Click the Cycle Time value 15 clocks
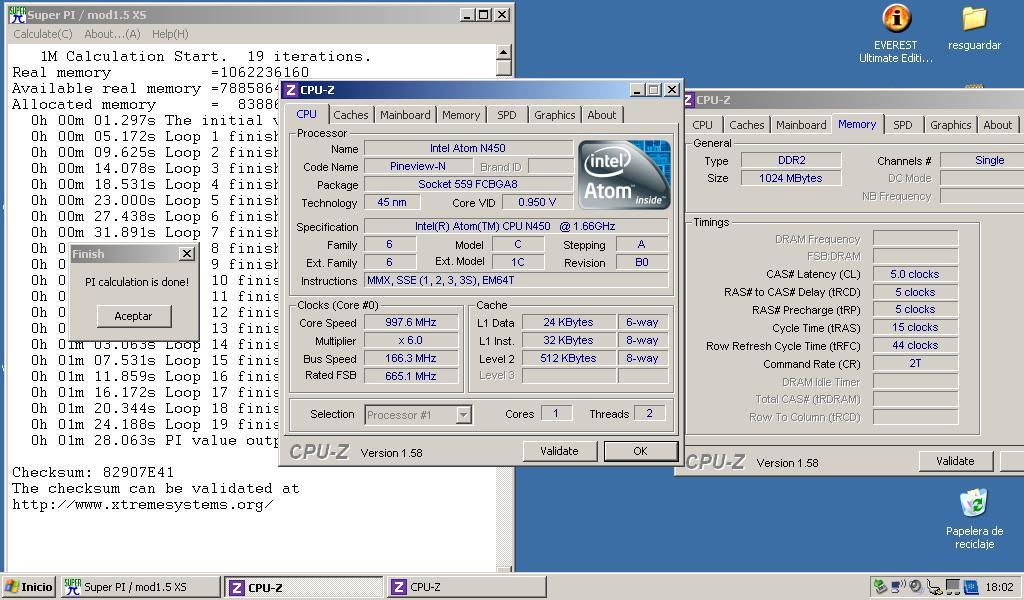The height and width of the screenshot is (600, 1024). [915, 328]
